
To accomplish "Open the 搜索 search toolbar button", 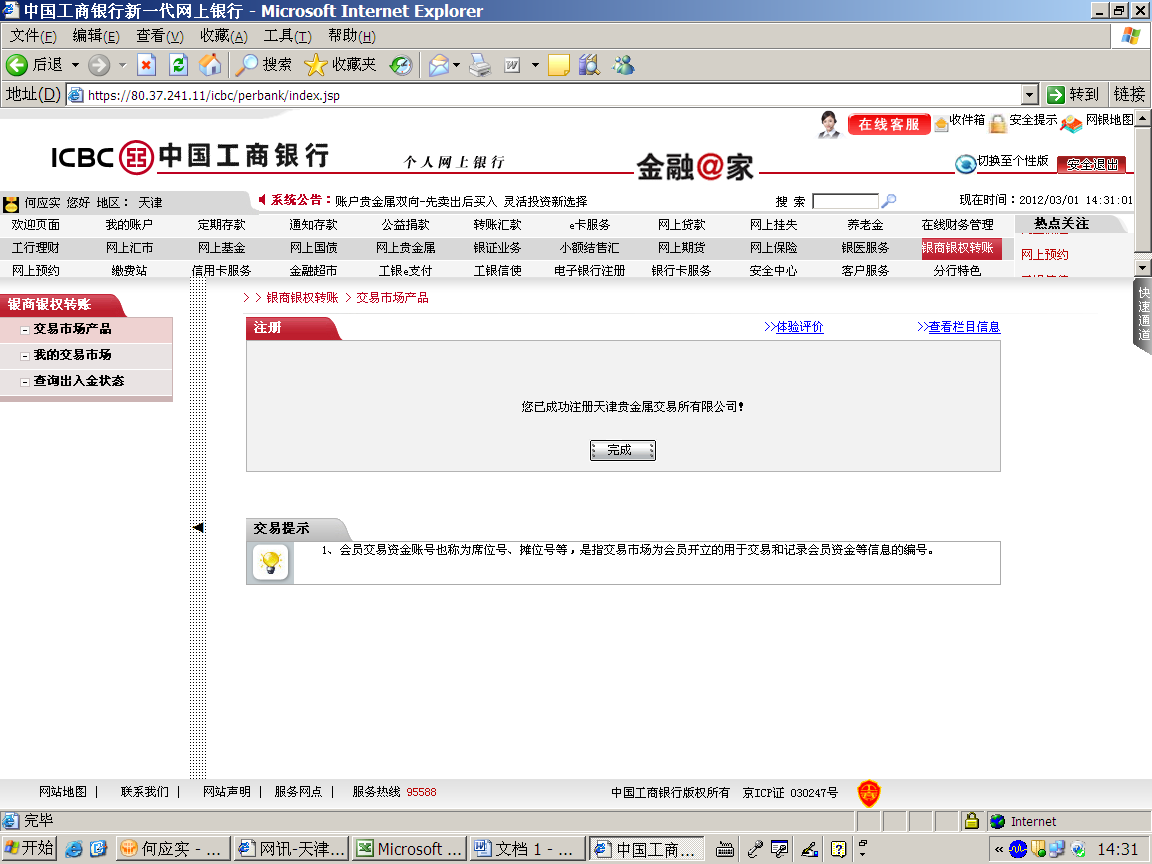I will (264, 65).
